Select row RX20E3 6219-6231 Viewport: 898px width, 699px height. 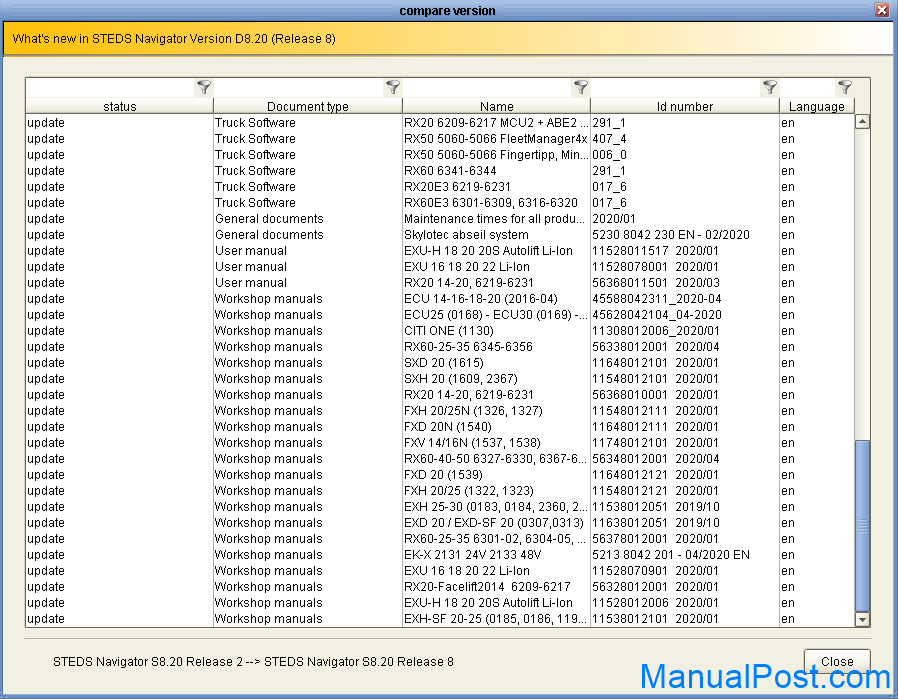tap(440, 187)
